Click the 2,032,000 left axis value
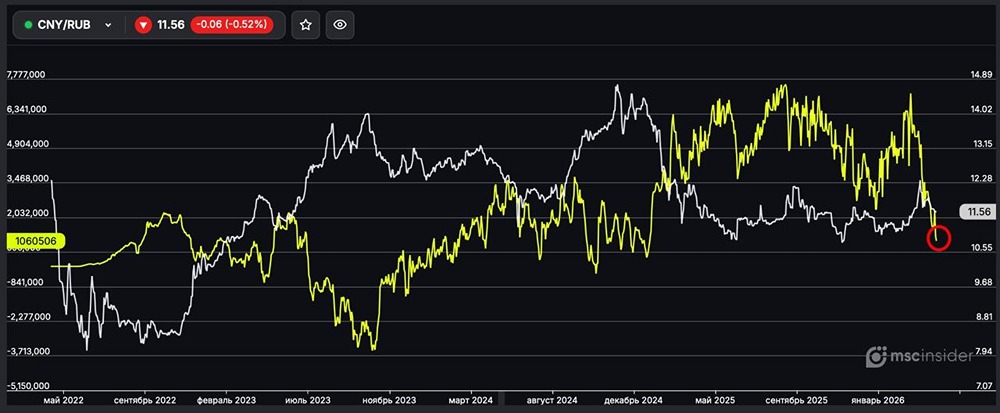This screenshot has height=413, width=1000. 26,213
